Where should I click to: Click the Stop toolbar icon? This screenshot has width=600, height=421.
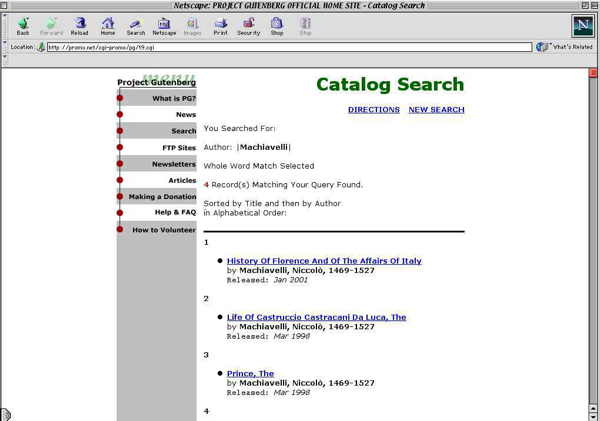tap(305, 26)
